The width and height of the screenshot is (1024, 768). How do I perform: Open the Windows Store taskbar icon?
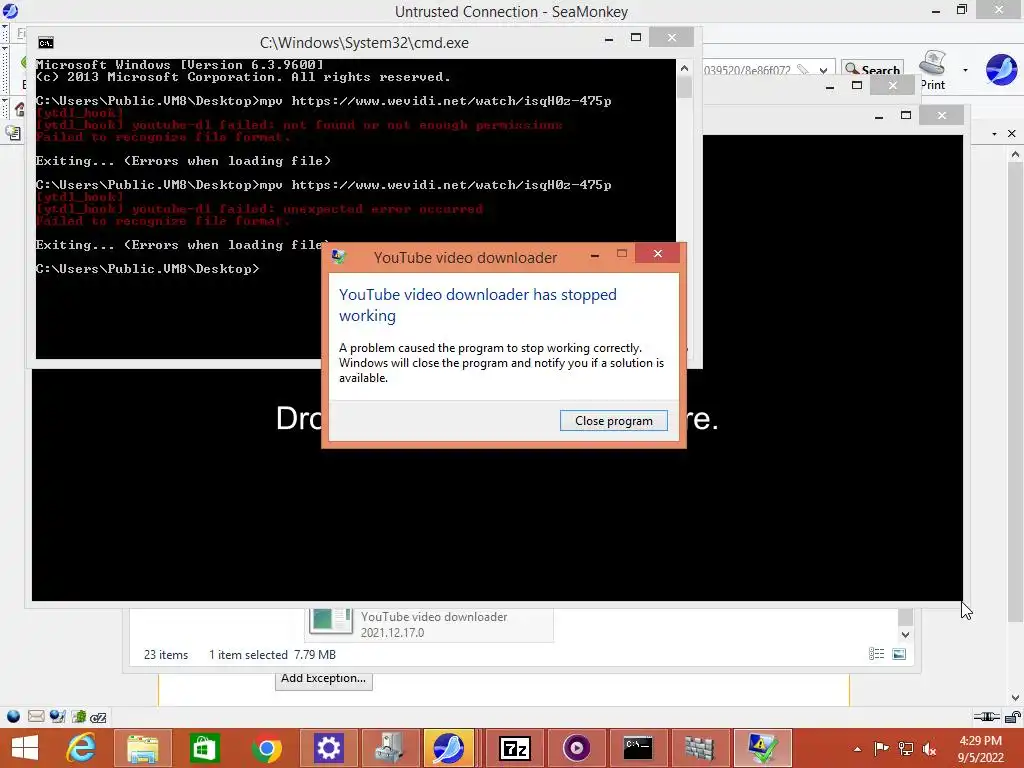(204, 748)
